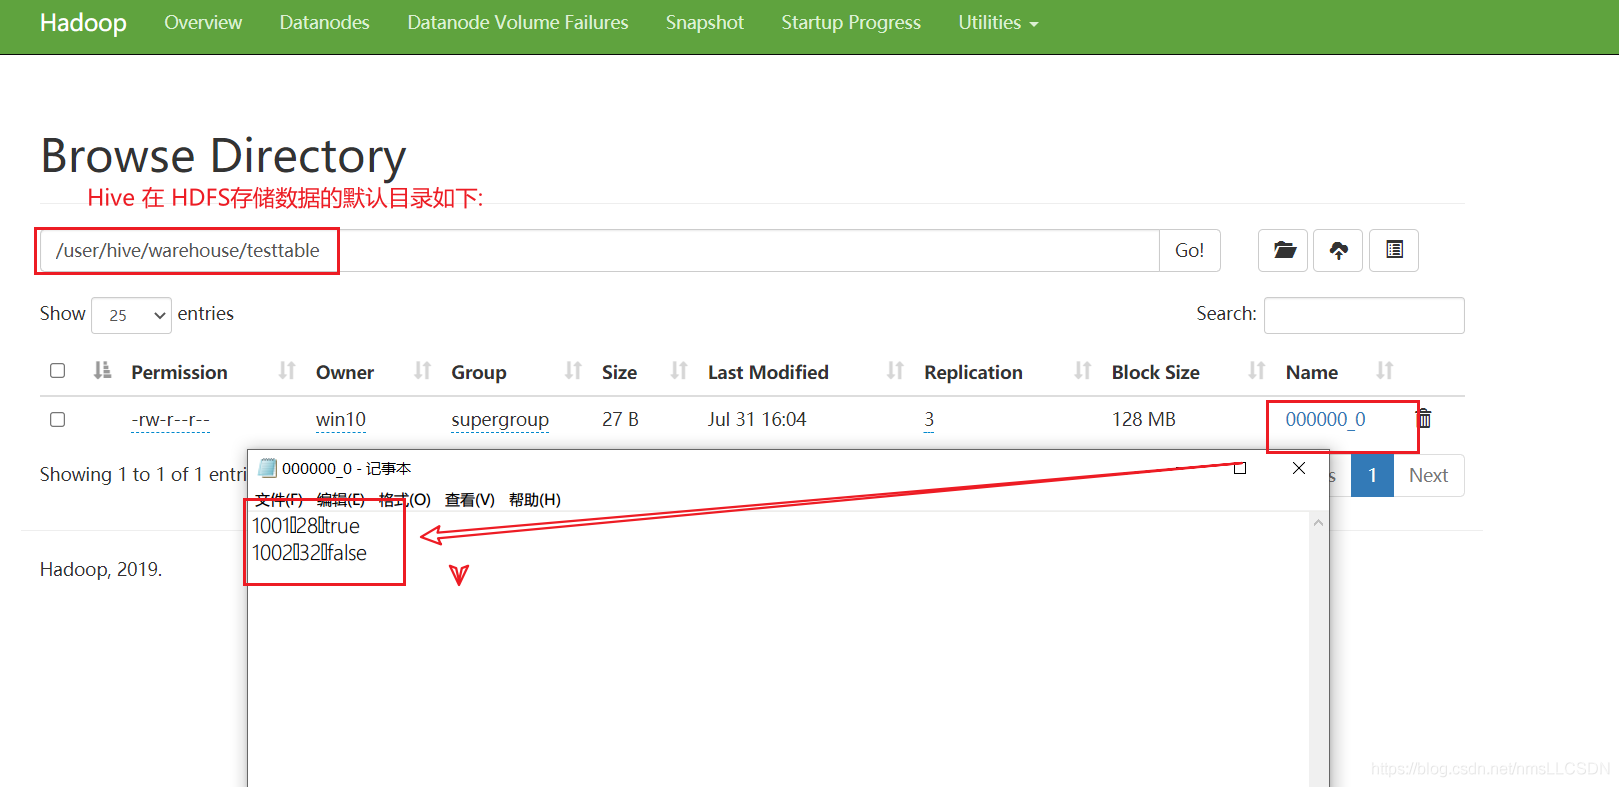Screen dimensions: 1619x787
Task: Open Notepad 查看(V) menu
Action: (x=470, y=499)
